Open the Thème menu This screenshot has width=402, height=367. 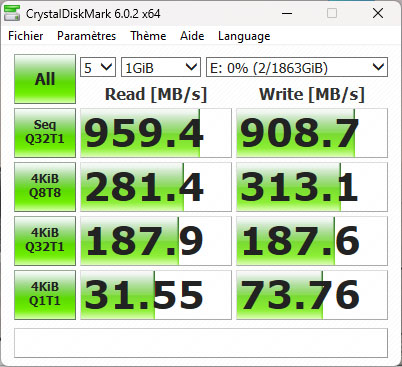[x=148, y=36]
